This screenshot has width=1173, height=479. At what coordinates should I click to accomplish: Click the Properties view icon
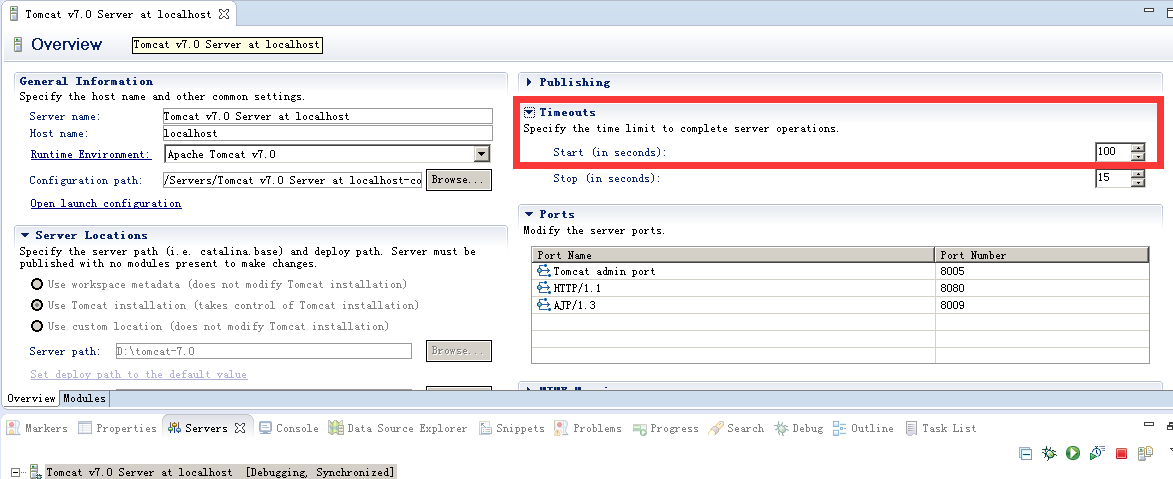85,428
